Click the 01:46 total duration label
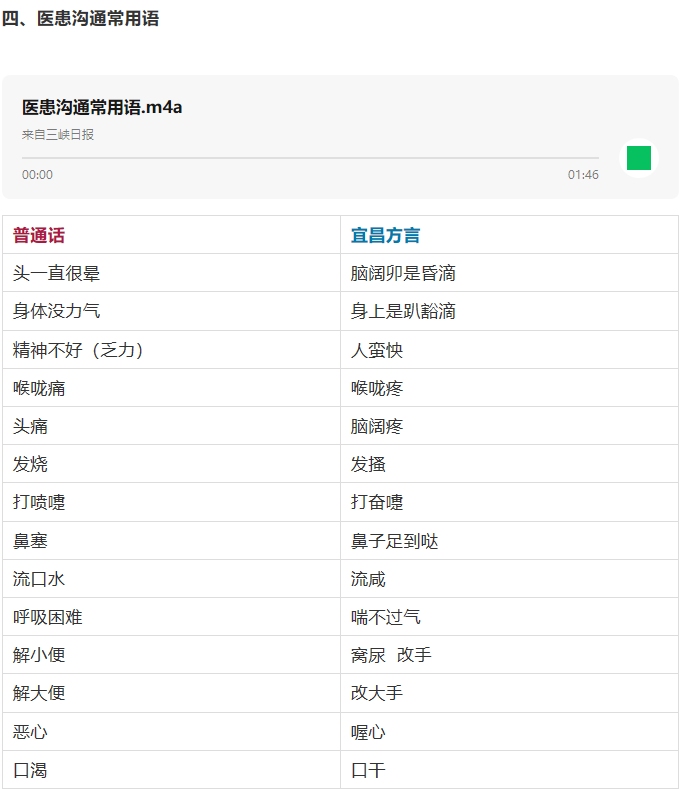 [x=583, y=175]
